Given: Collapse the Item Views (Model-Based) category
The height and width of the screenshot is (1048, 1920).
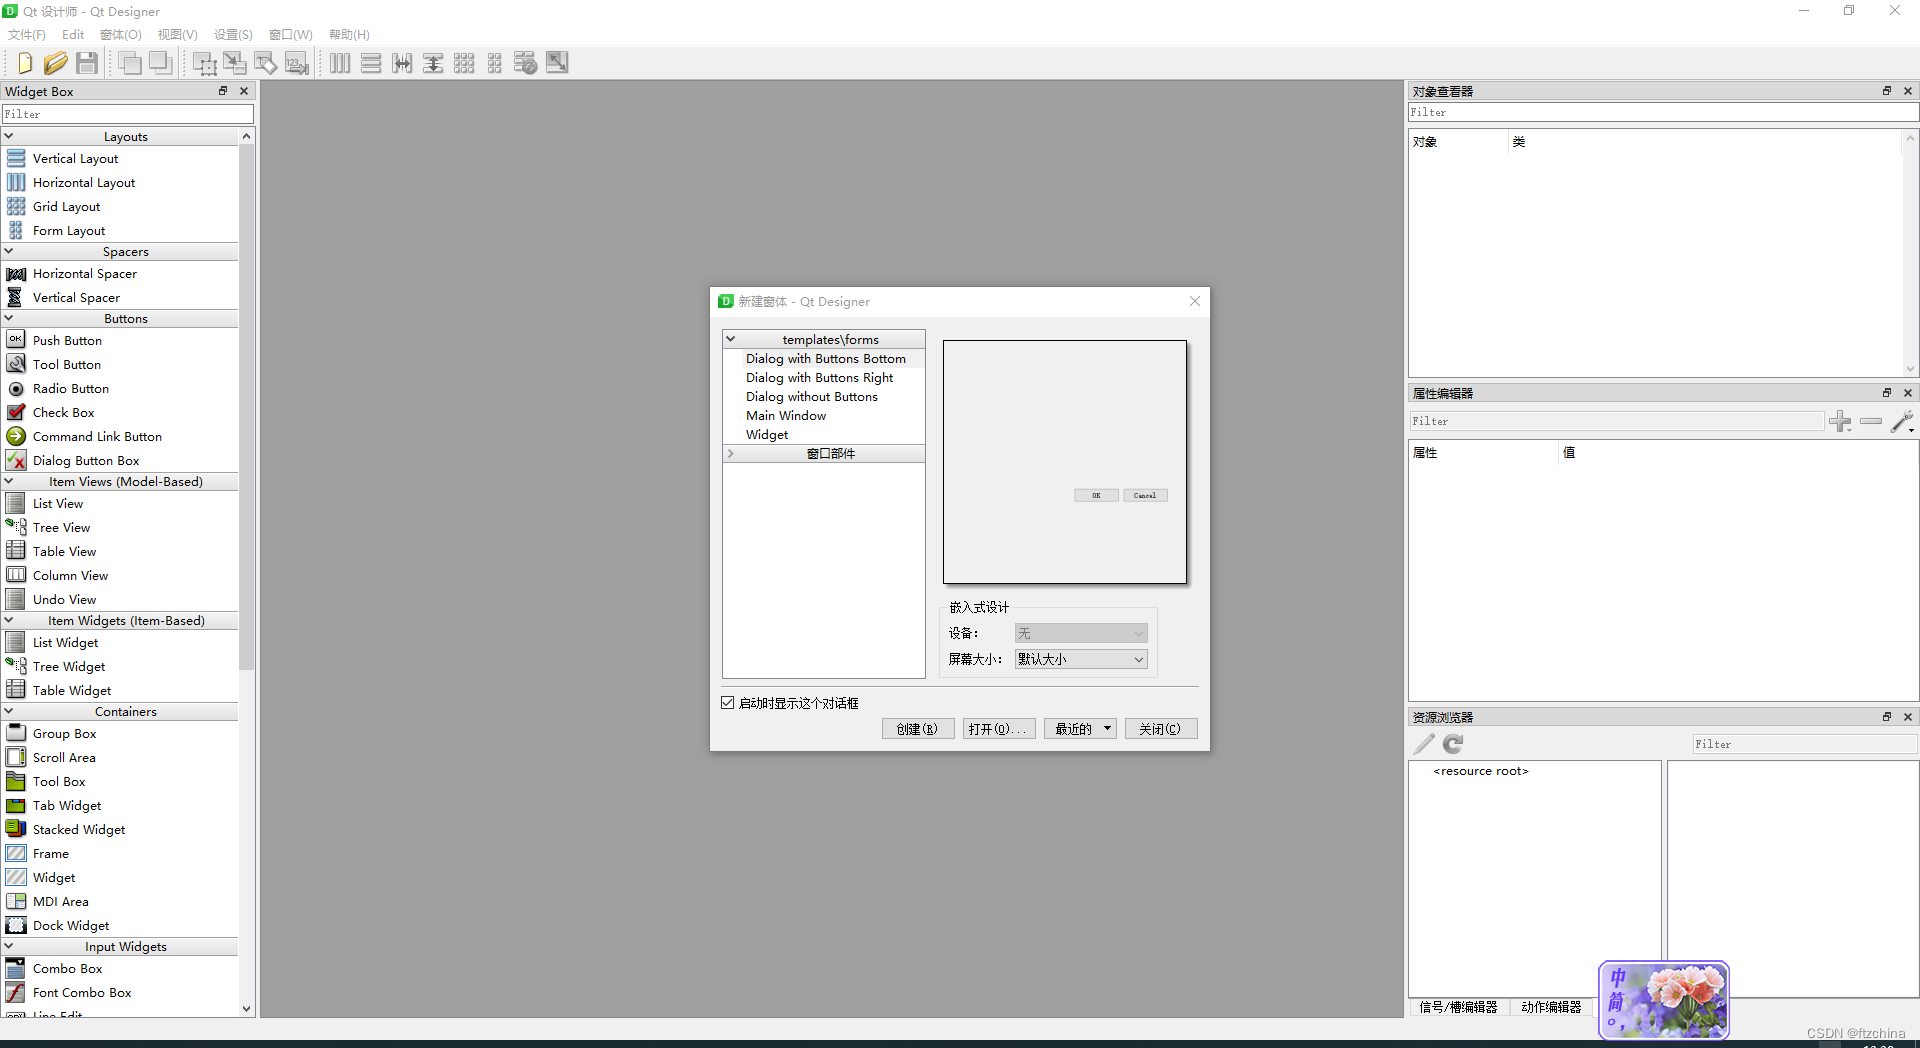Looking at the screenshot, I should 9,481.
